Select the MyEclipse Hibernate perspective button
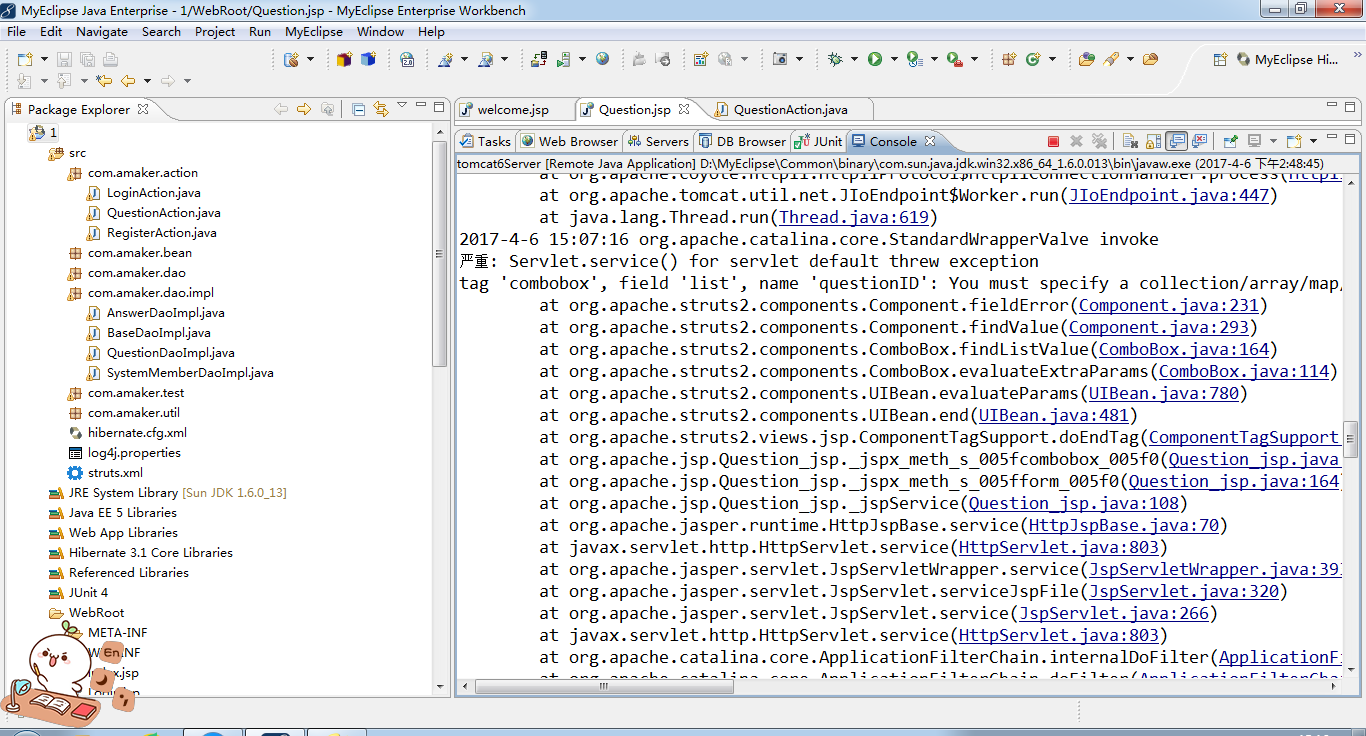Viewport: 1366px width, 736px height. (x=1288, y=59)
